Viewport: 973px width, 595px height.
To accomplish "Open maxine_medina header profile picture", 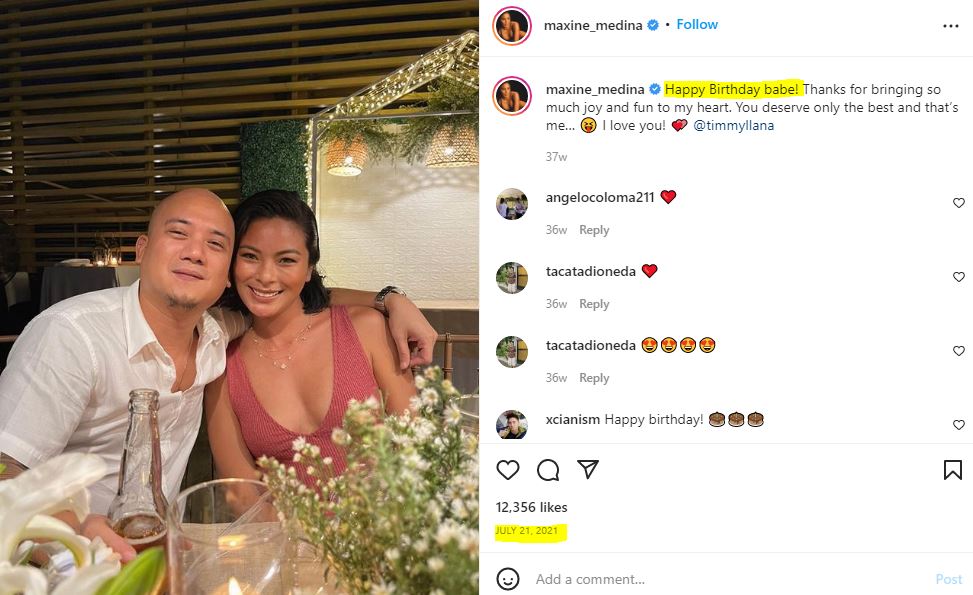I will (x=512, y=26).
